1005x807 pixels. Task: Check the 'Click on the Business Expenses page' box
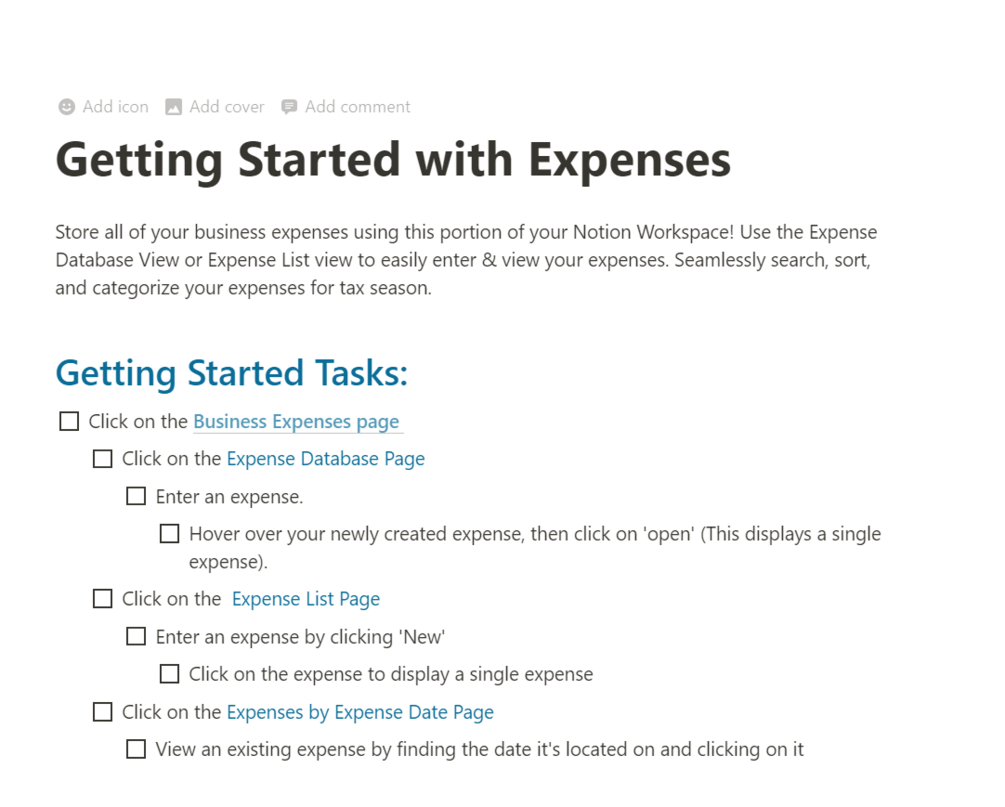[69, 421]
